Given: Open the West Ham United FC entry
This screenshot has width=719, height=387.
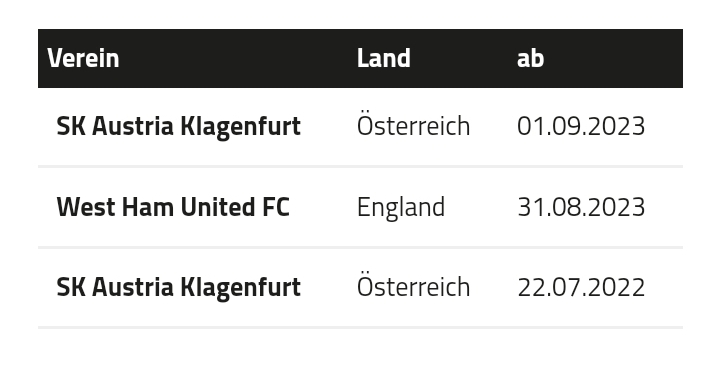Looking at the screenshot, I should pyautogui.click(x=173, y=207).
